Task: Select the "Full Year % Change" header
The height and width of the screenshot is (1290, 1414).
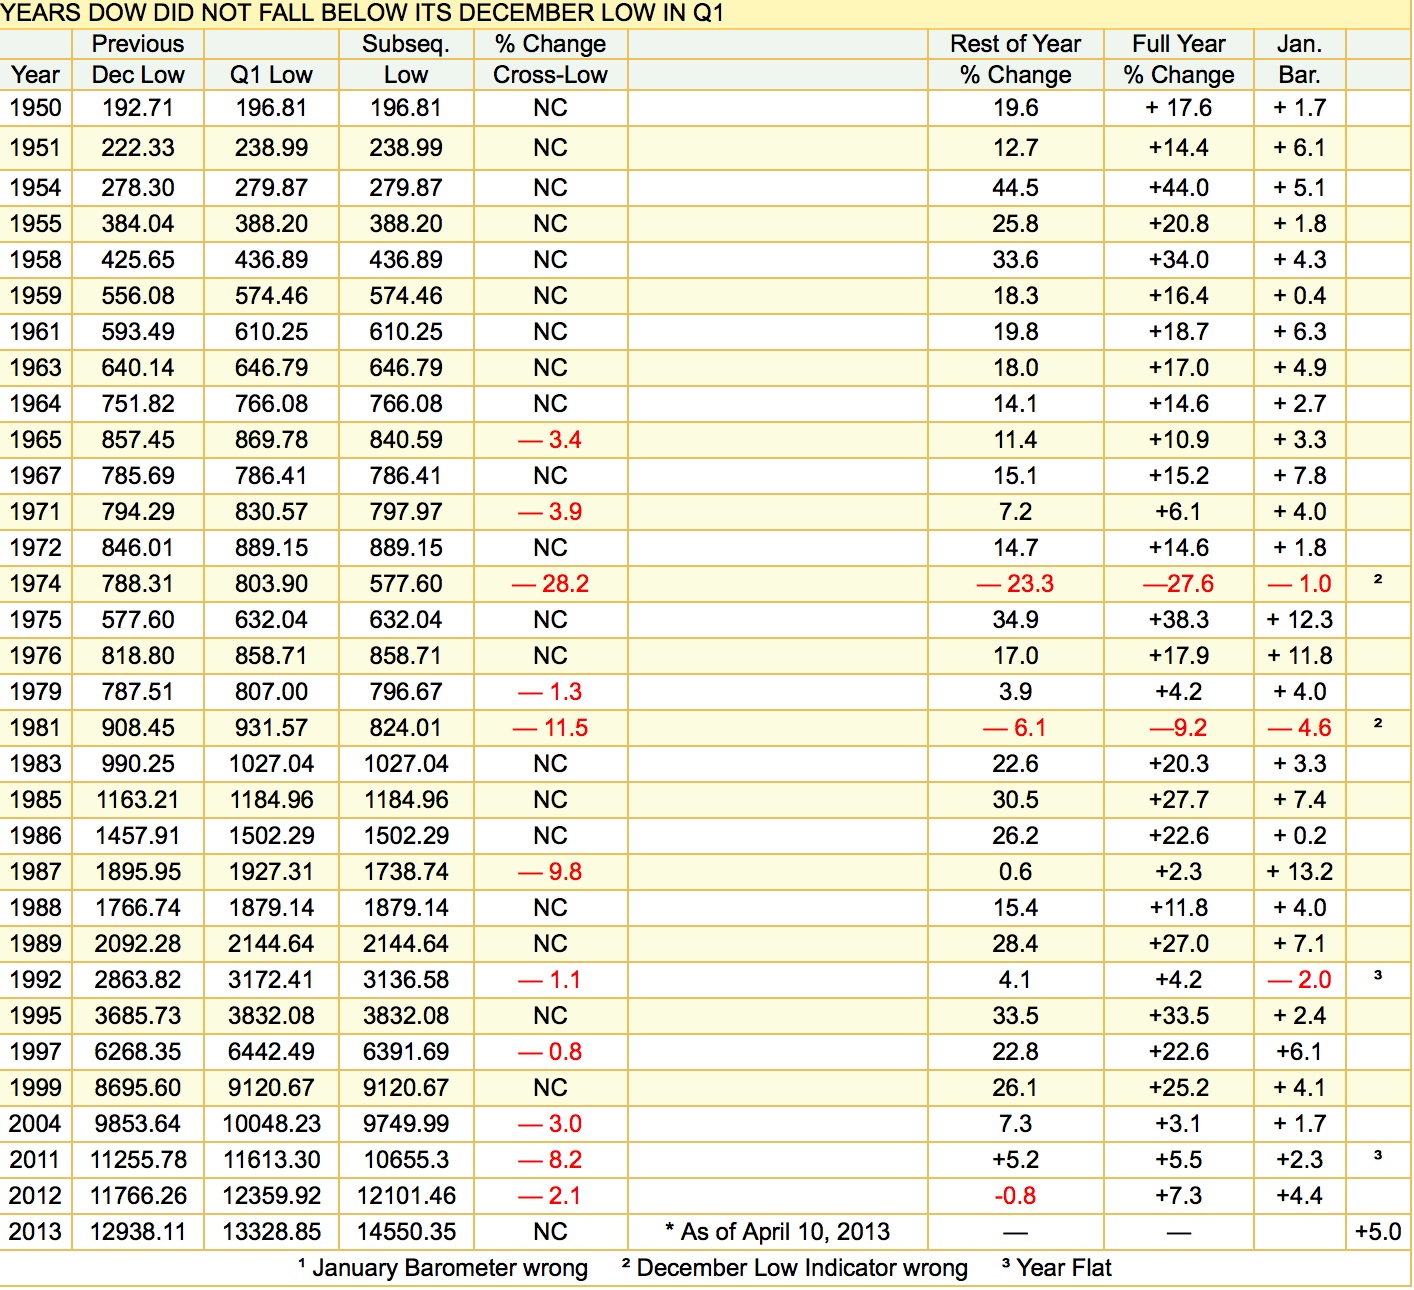Action: coord(1178,60)
